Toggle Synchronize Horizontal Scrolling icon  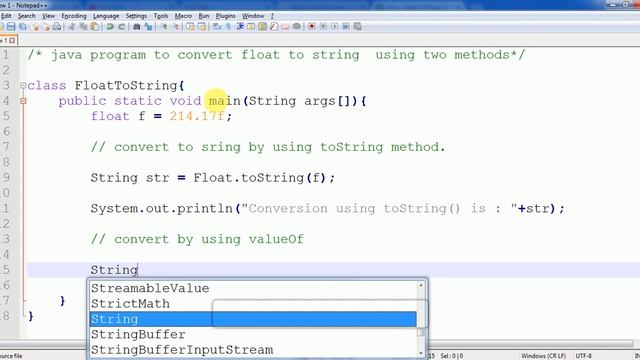[202, 27]
